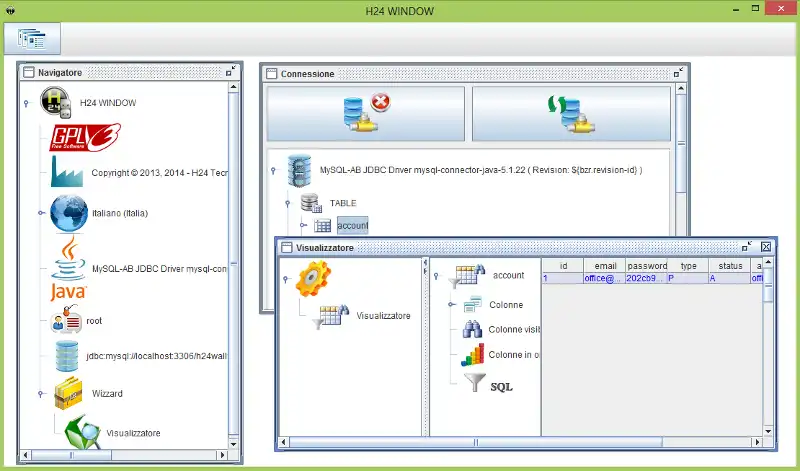Maximize the Navigatore panel
Image resolution: width=800 pixels, height=471 pixels.
(231, 71)
